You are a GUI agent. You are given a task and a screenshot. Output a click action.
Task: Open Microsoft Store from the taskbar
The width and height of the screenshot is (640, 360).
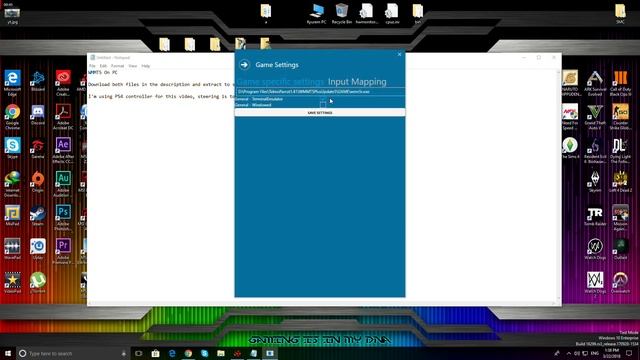(x=155, y=353)
